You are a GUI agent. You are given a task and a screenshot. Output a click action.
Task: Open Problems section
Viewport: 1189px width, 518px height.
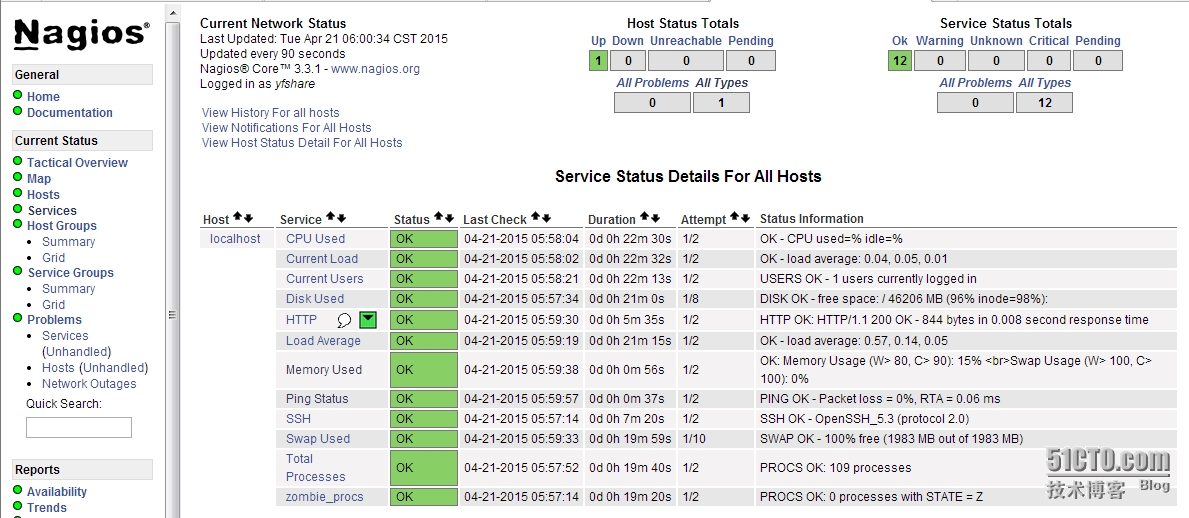point(55,320)
